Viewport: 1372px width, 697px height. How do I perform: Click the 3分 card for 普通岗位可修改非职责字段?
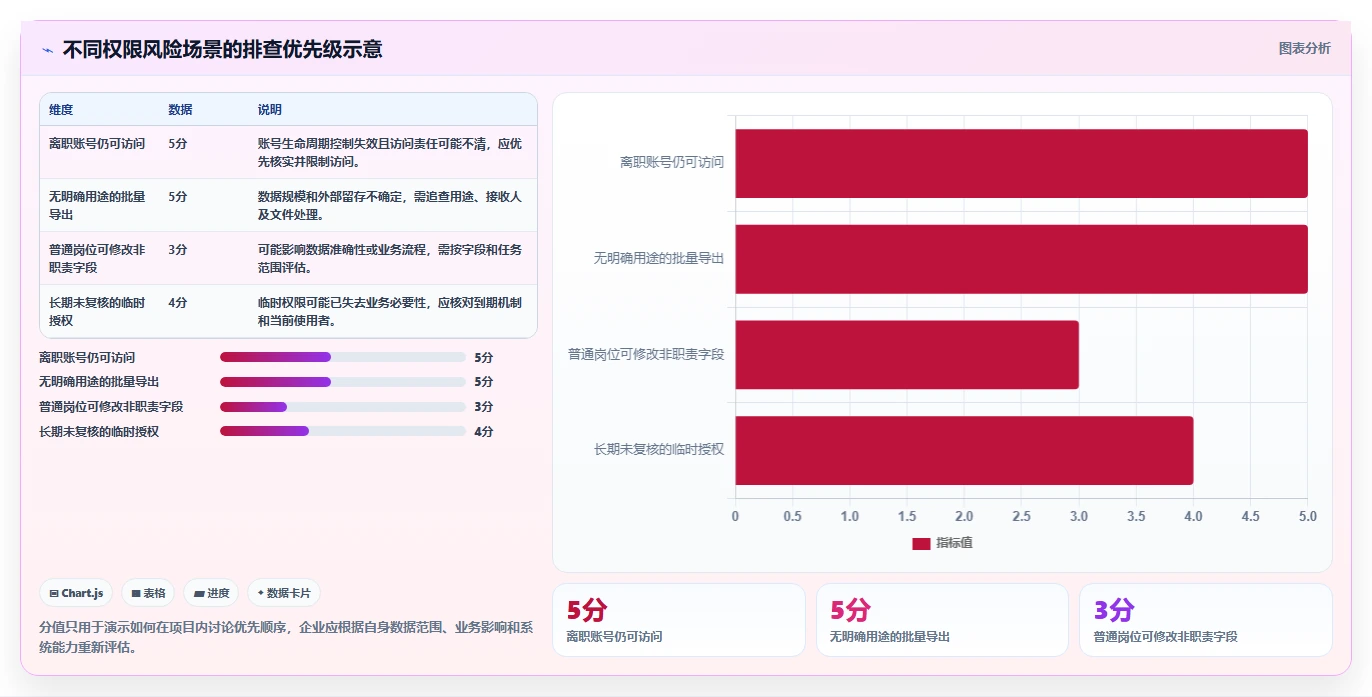(1205, 620)
